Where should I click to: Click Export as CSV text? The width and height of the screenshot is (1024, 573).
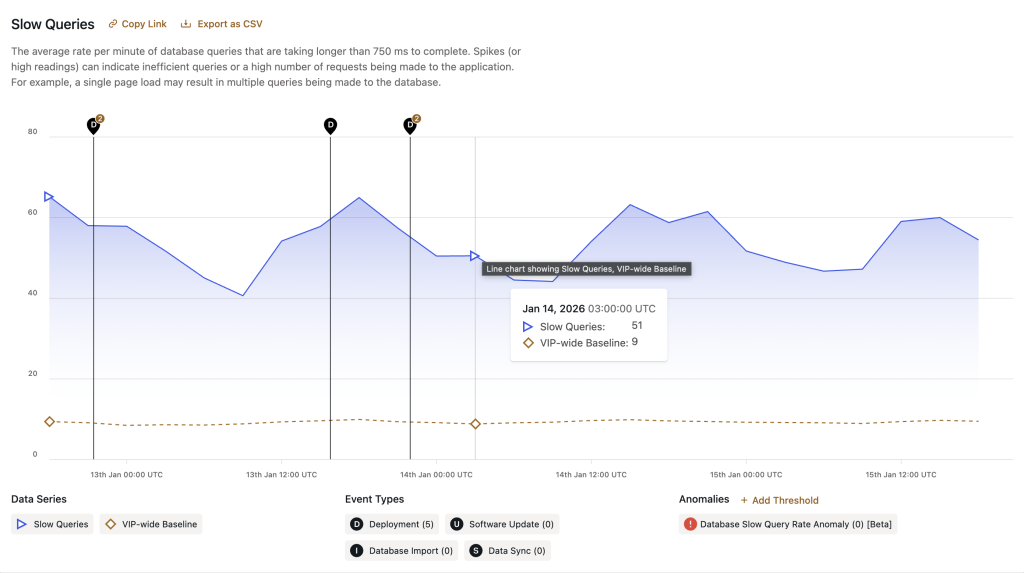230,24
